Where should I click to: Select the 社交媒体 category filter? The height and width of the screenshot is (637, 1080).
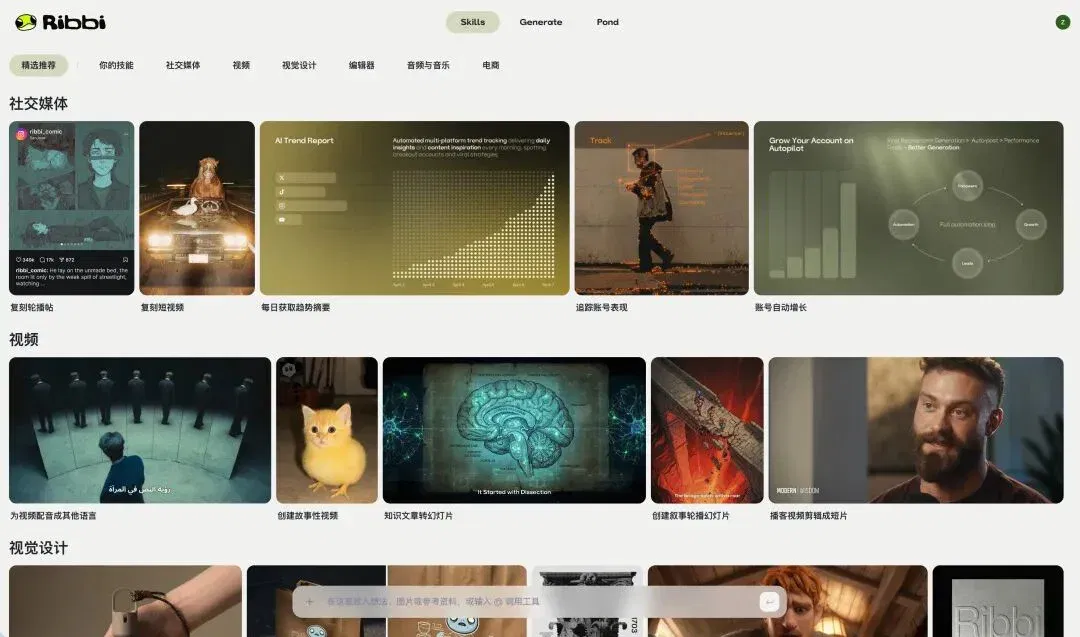point(183,65)
